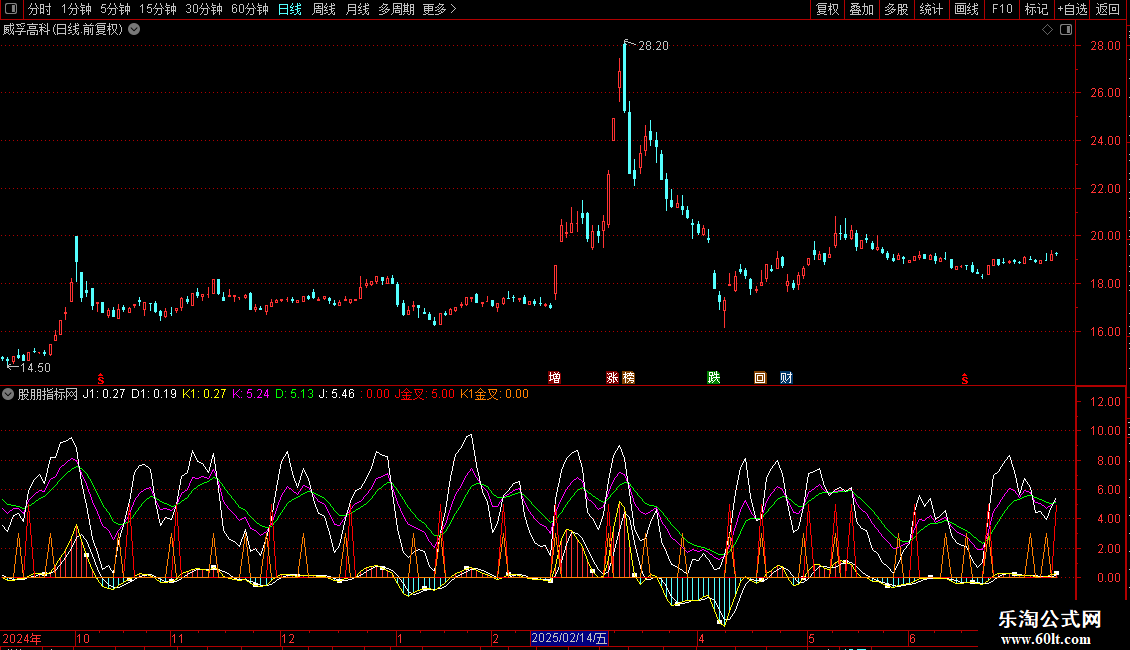Select the 60分钟 period tab
Viewport: 1130px width, 650px height.
tap(249, 10)
